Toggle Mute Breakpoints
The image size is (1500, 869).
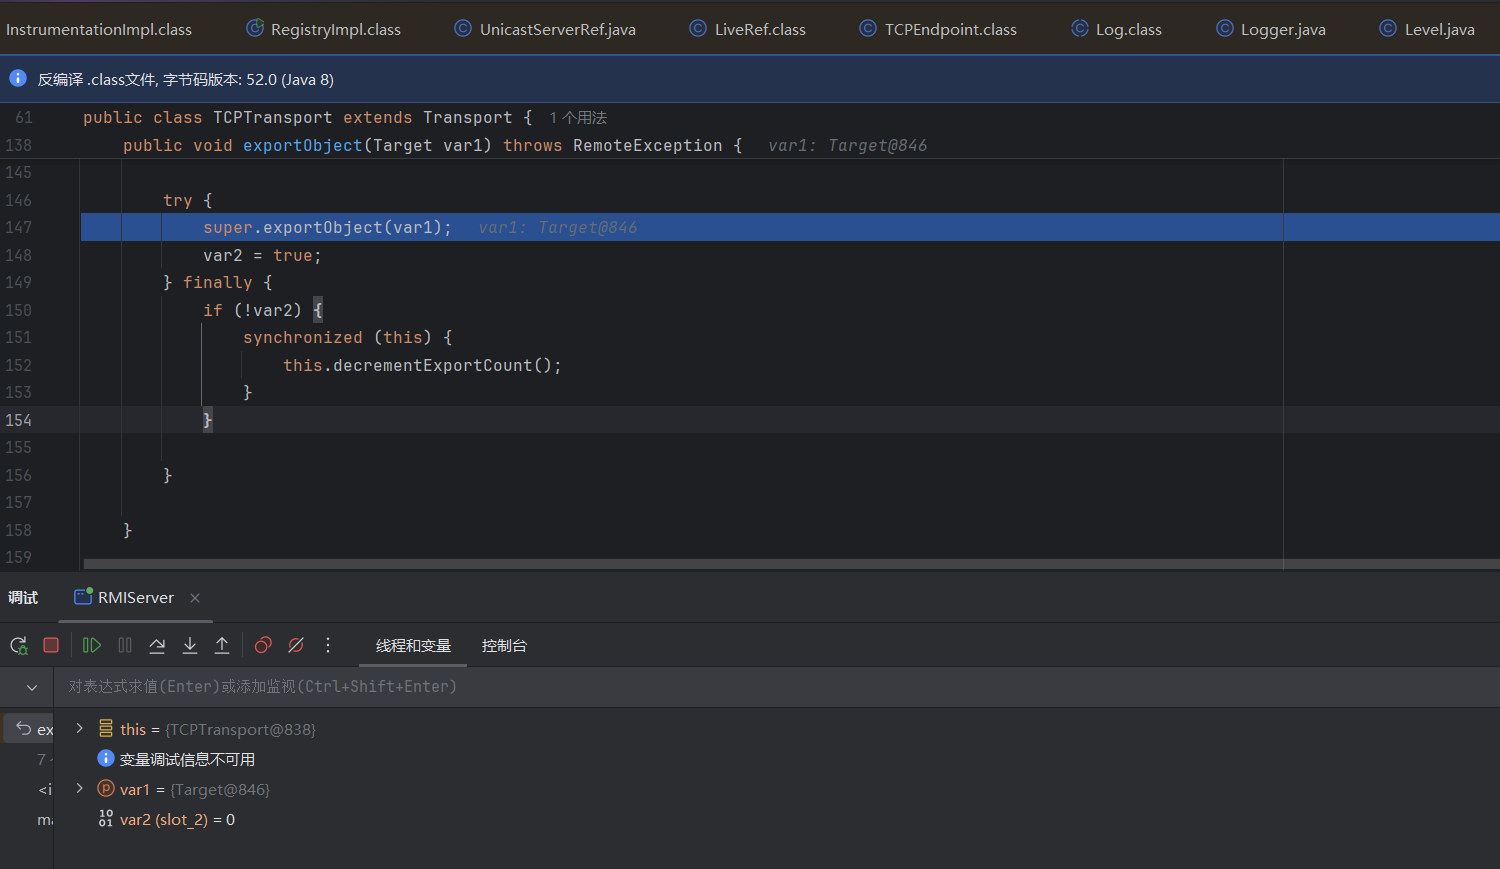click(296, 646)
